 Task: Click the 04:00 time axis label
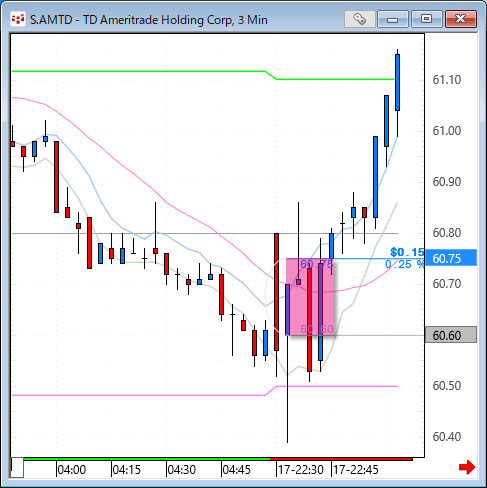click(72, 470)
